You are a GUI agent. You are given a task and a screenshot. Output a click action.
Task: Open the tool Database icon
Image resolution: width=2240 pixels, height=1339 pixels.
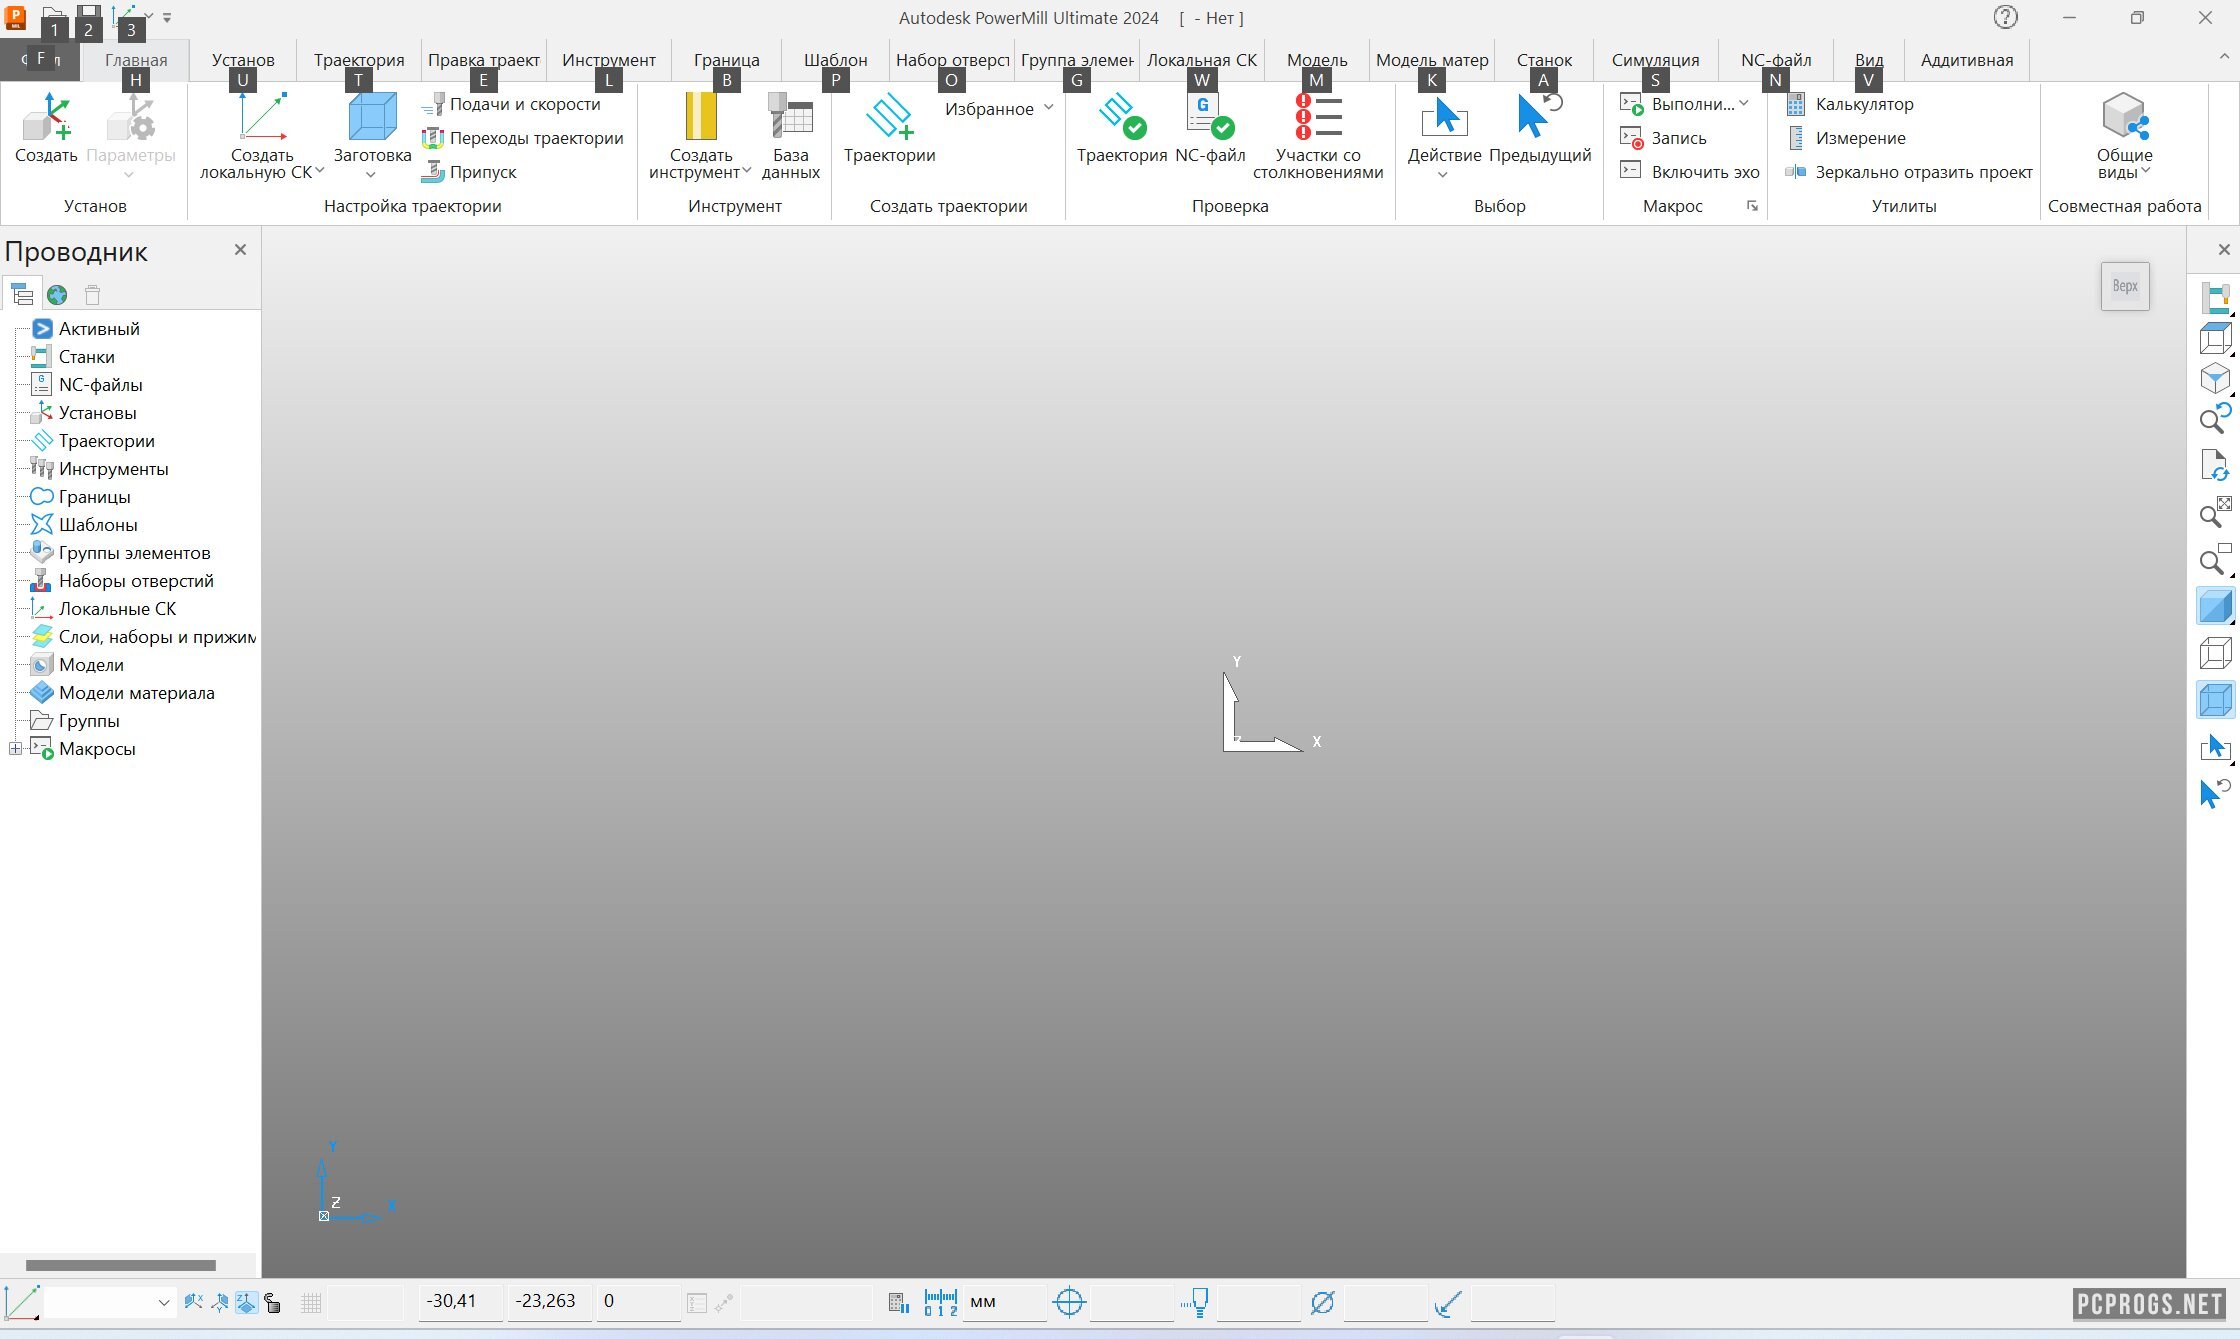coord(790,117)
